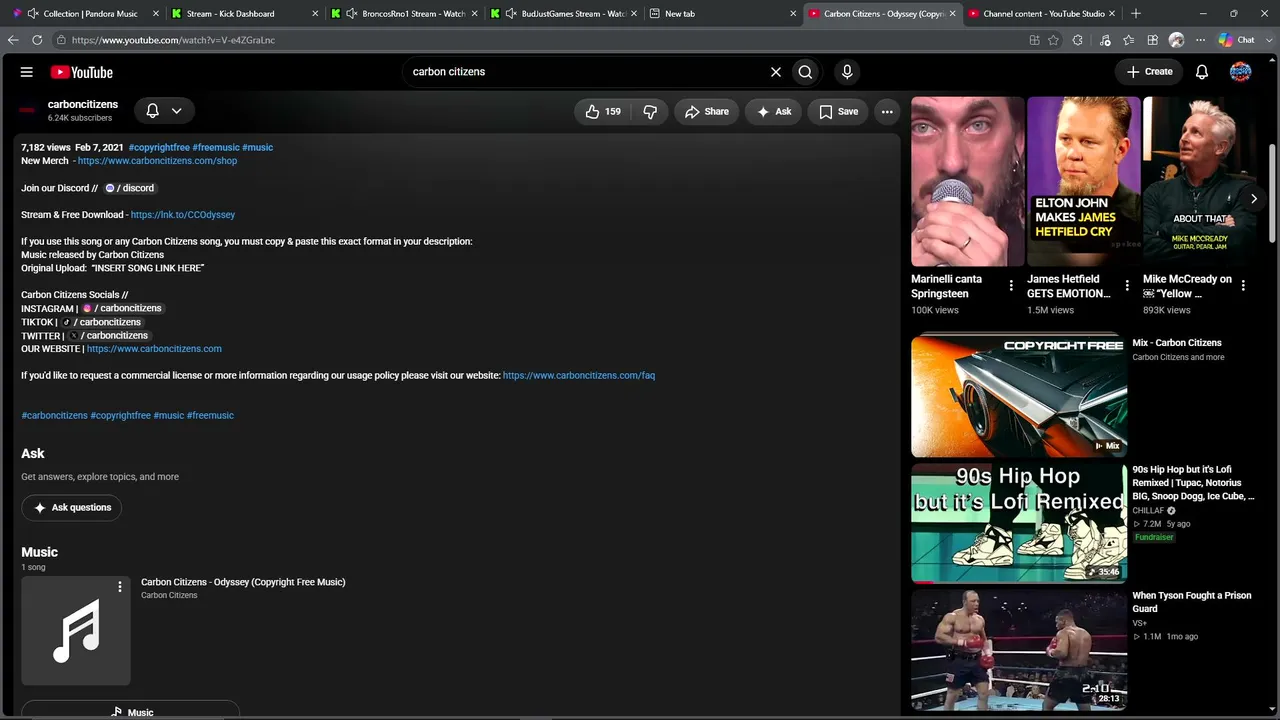
Task: Clear the search box with the X
Action: point(775,72)
